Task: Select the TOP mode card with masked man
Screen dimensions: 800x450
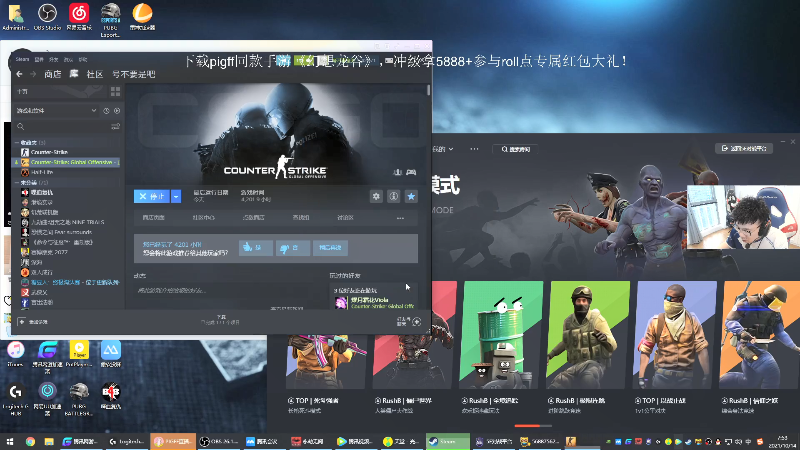Action: click(674, 335)
